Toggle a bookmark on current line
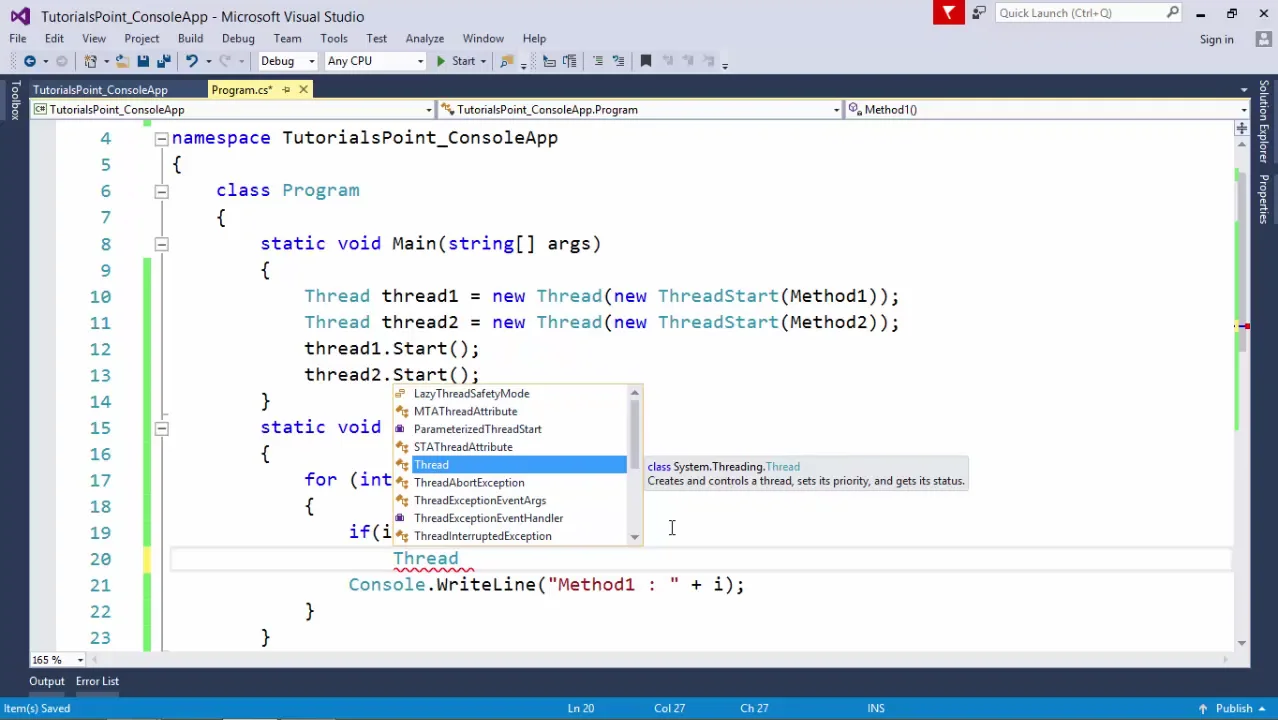The width and height of the screenshot is (1278, 720). coord(646,61)
